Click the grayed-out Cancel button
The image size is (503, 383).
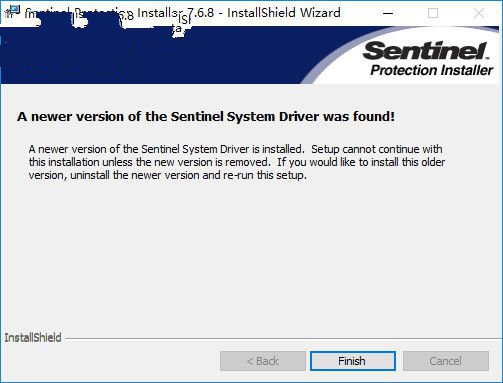tap(446, 361)
